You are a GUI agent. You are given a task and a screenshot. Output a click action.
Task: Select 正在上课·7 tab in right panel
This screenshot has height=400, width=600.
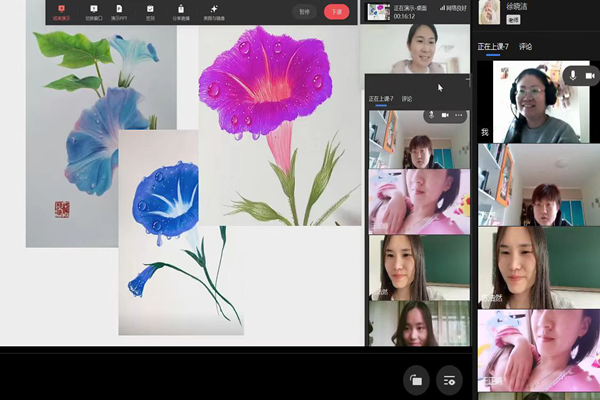click(x=494, y=46)
